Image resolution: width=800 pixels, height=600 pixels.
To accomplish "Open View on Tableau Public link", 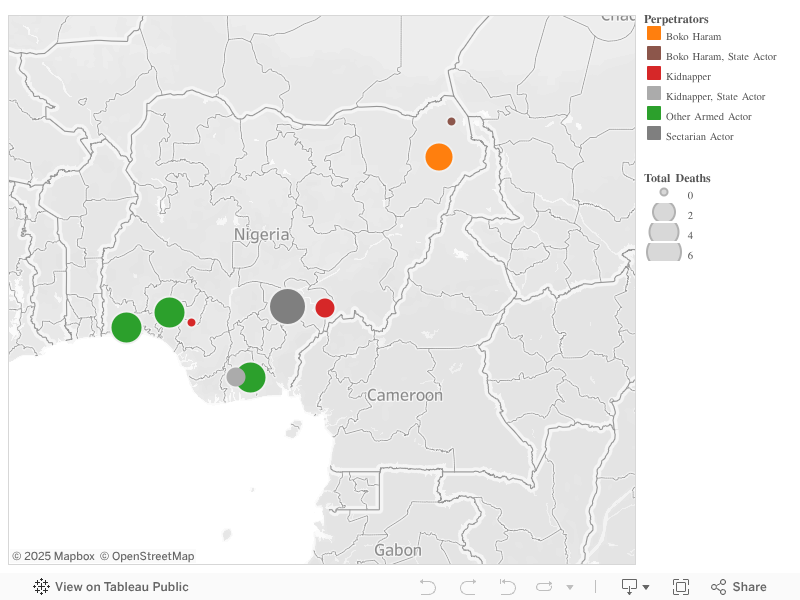I will coord(110,587).
